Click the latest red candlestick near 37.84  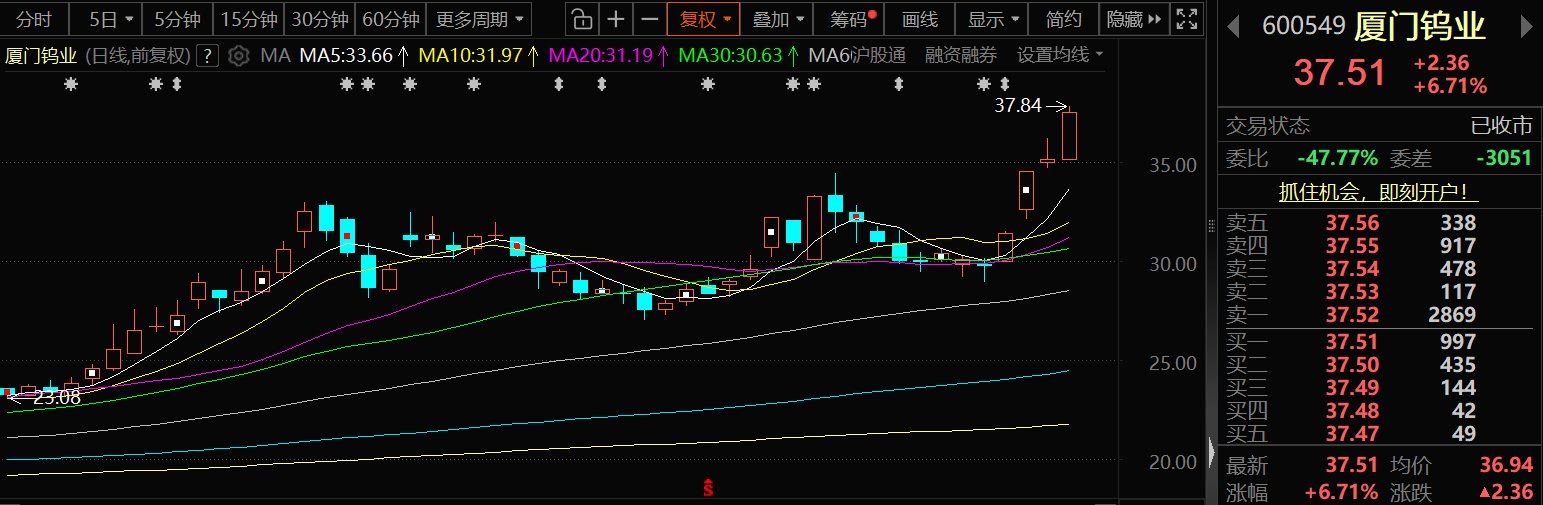tap(1069, 136)
